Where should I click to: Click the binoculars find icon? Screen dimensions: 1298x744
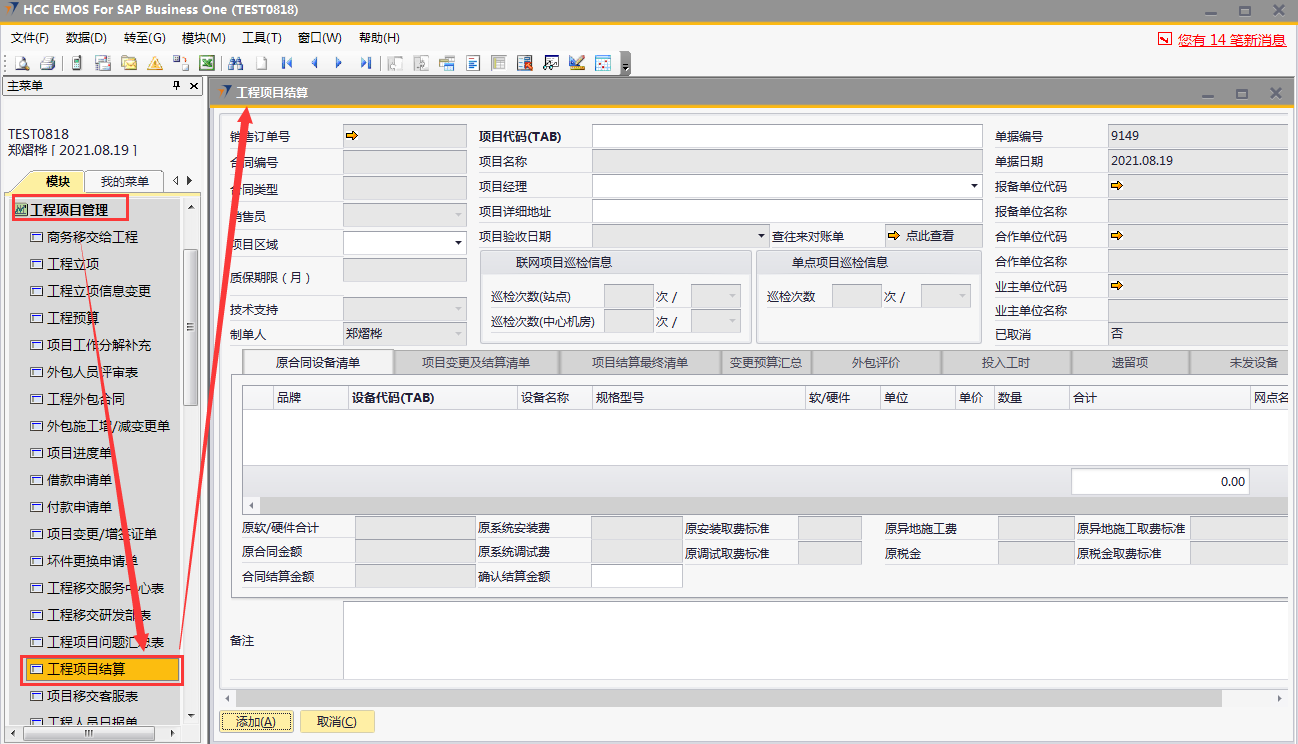tap(236, 63)
